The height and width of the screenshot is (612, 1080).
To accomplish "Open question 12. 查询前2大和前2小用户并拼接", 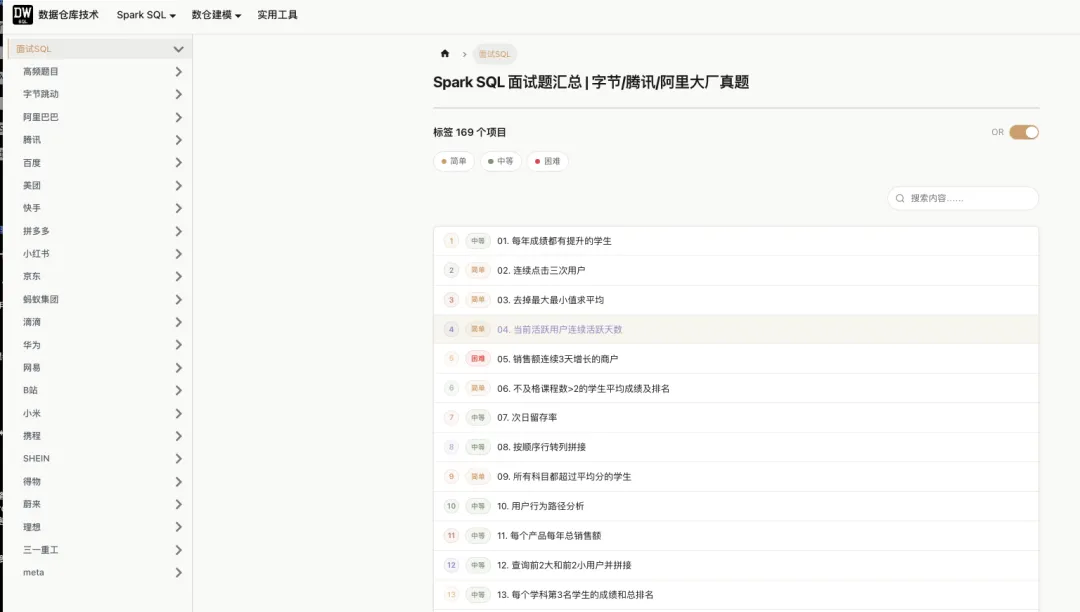I will click(x=736, y=565).
